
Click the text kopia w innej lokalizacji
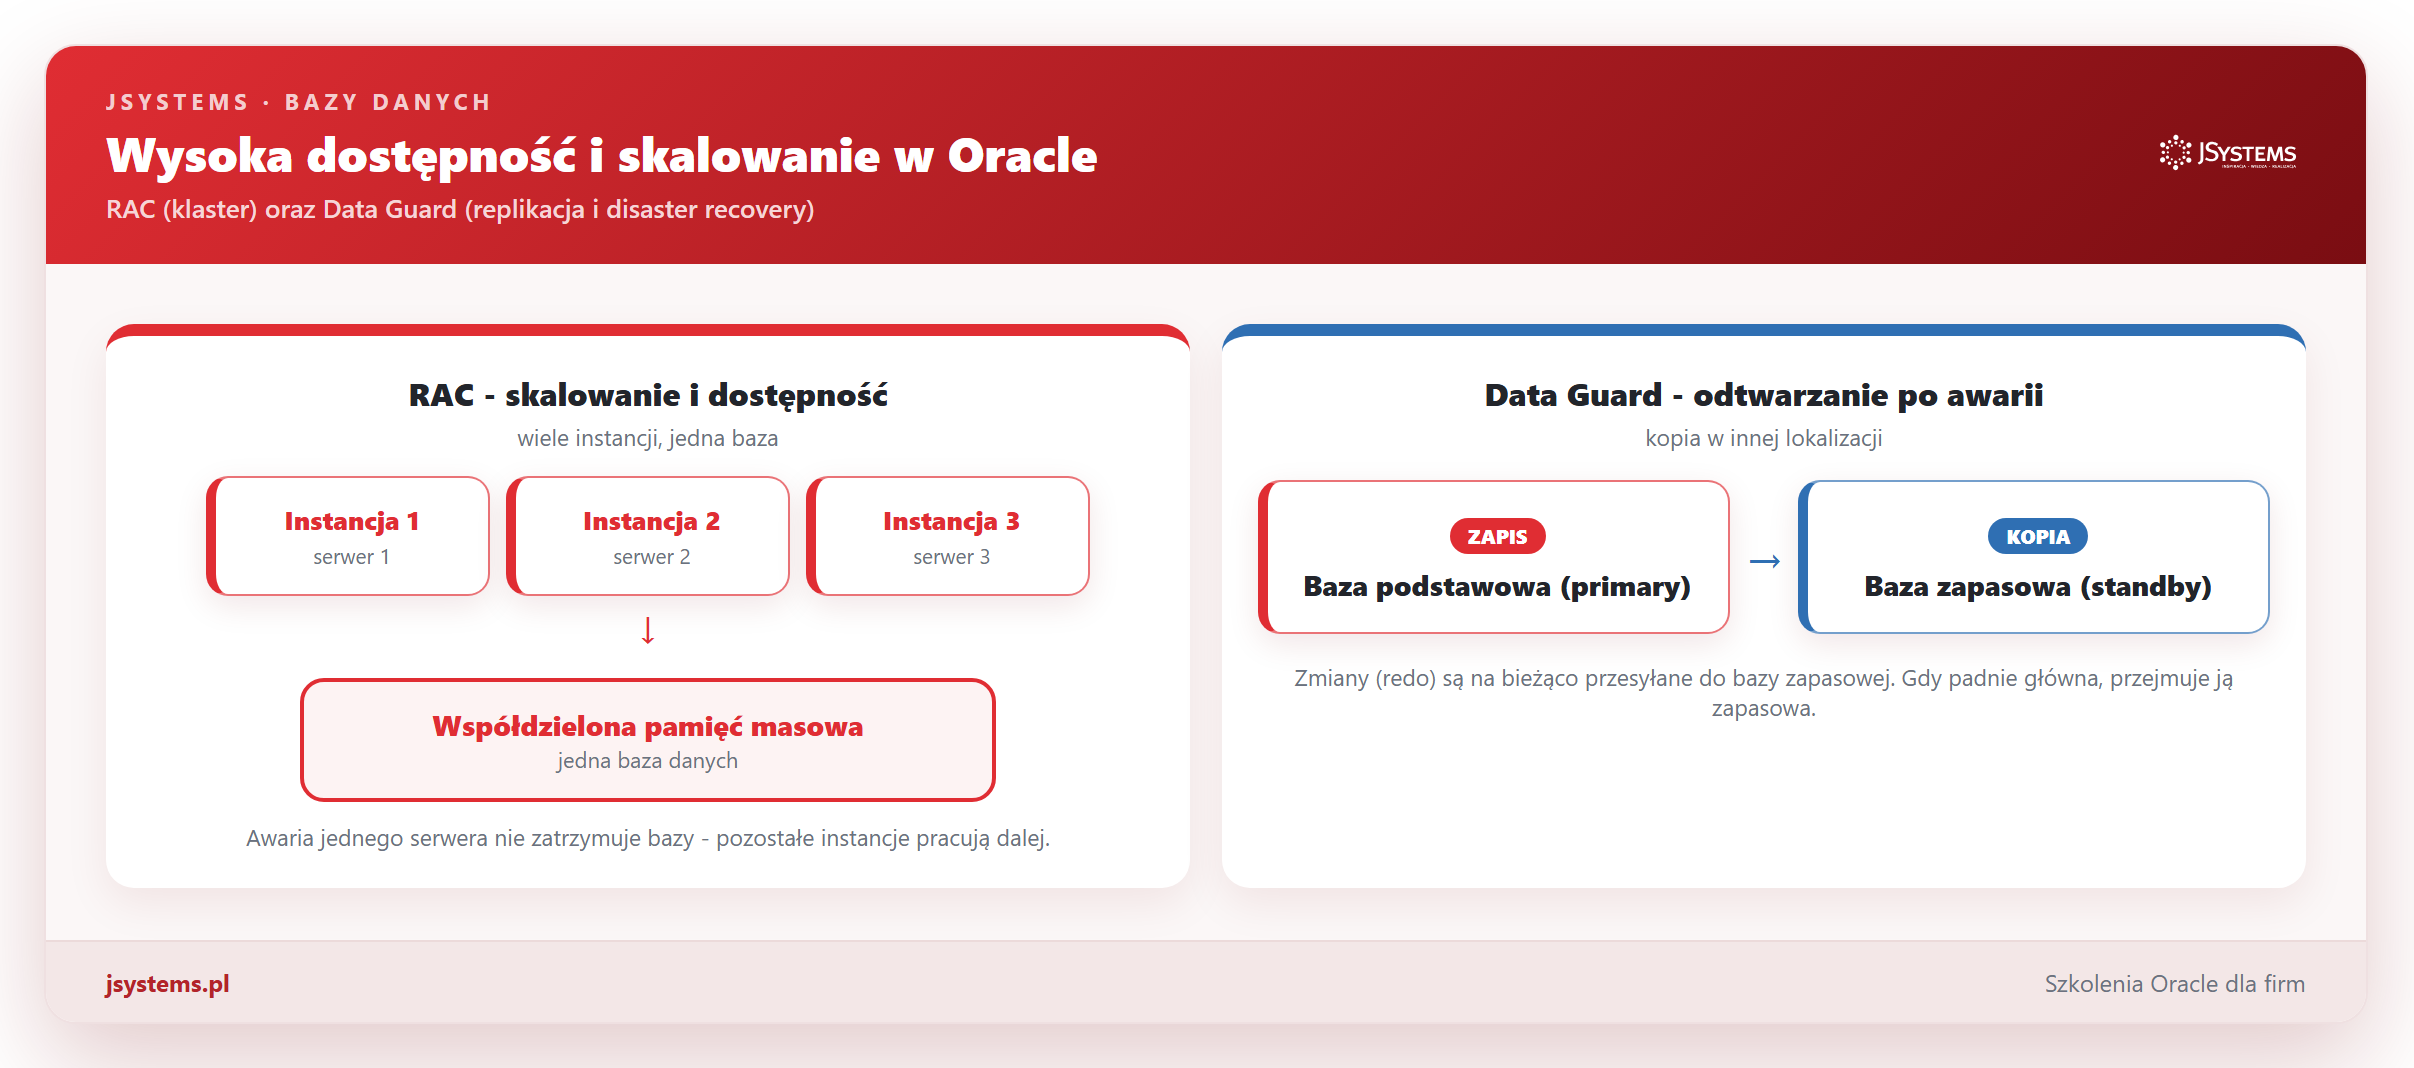1763,438
